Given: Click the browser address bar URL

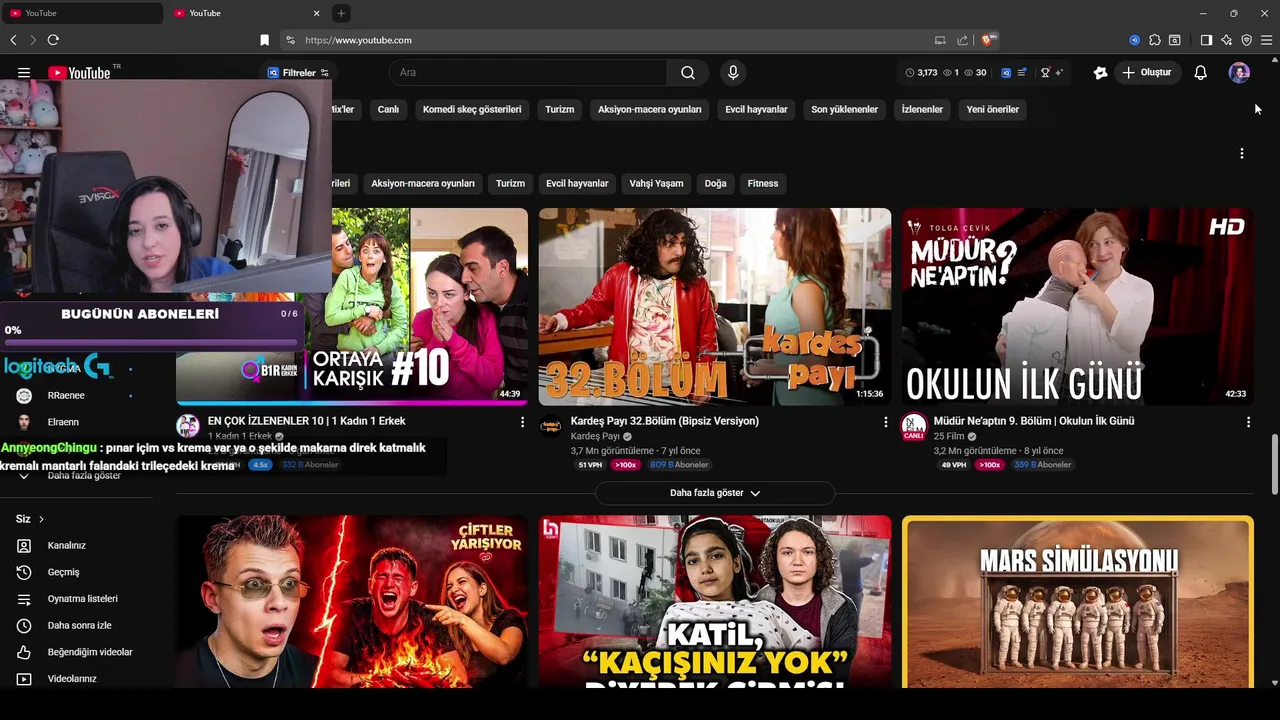Looking at the screenshot, I should pos(358,40).
